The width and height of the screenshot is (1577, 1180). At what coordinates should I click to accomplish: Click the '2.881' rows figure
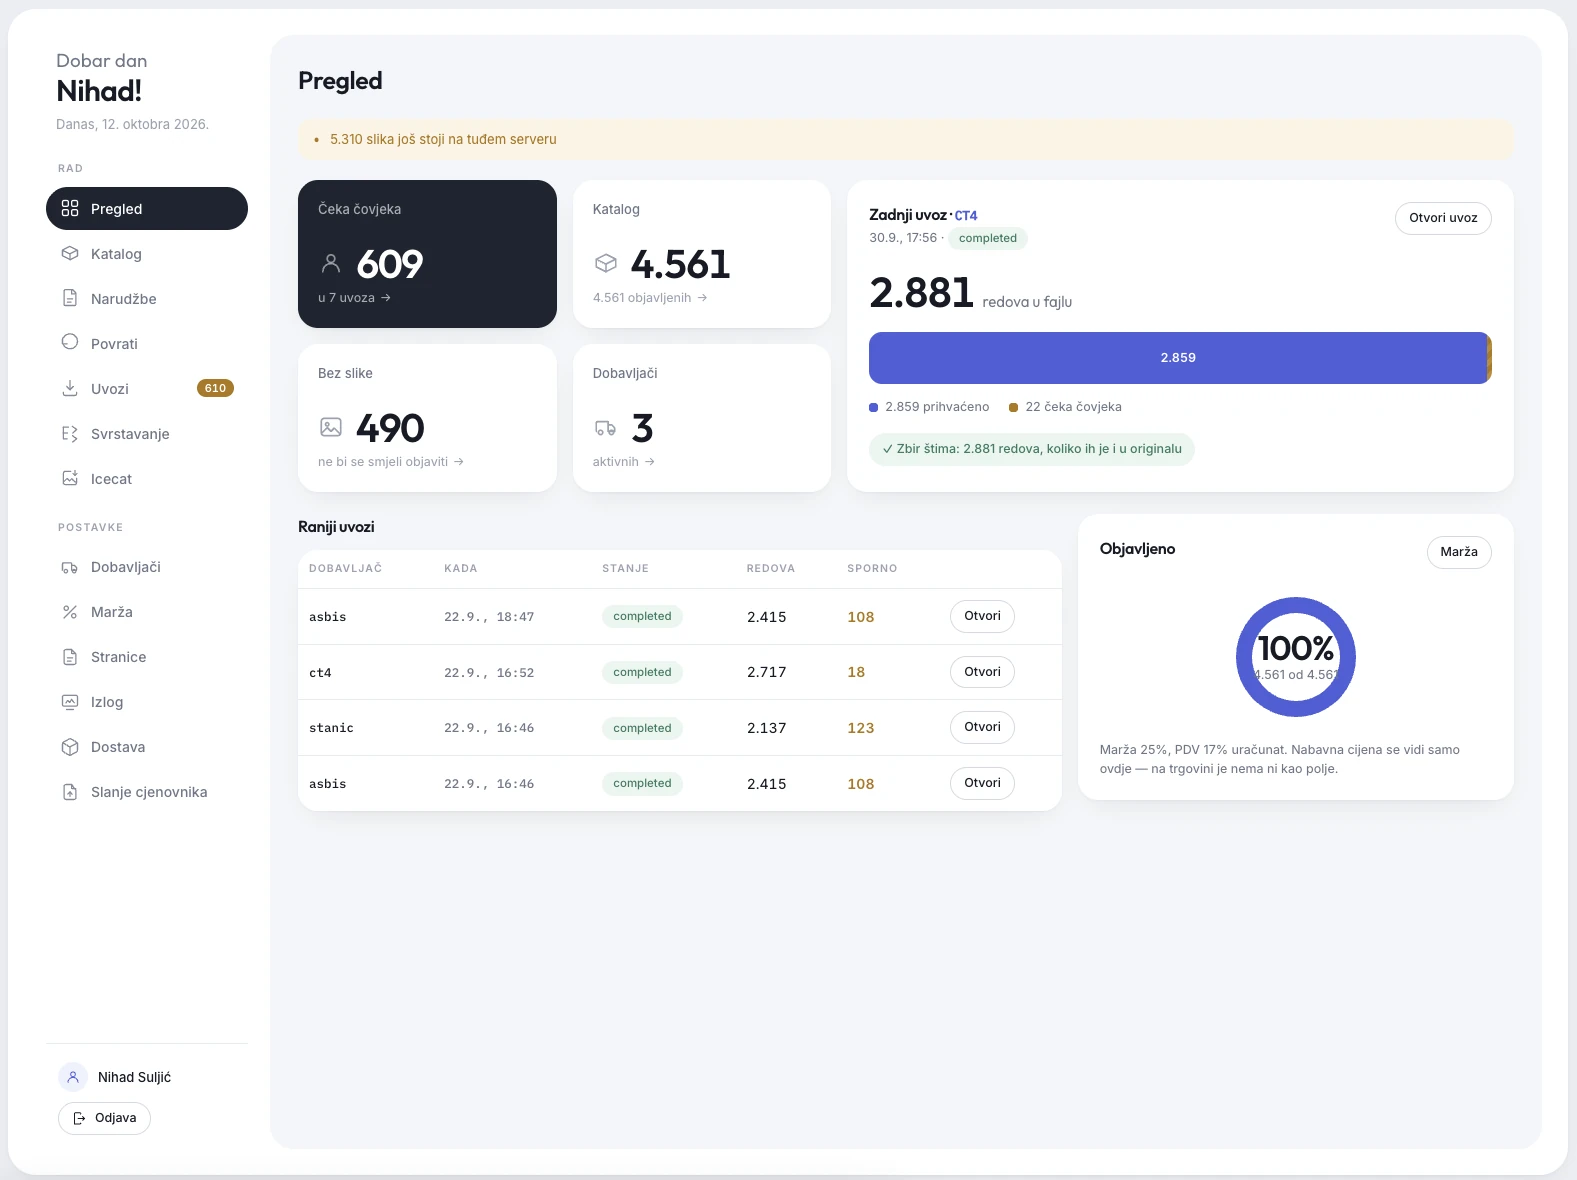coord(921,292)
